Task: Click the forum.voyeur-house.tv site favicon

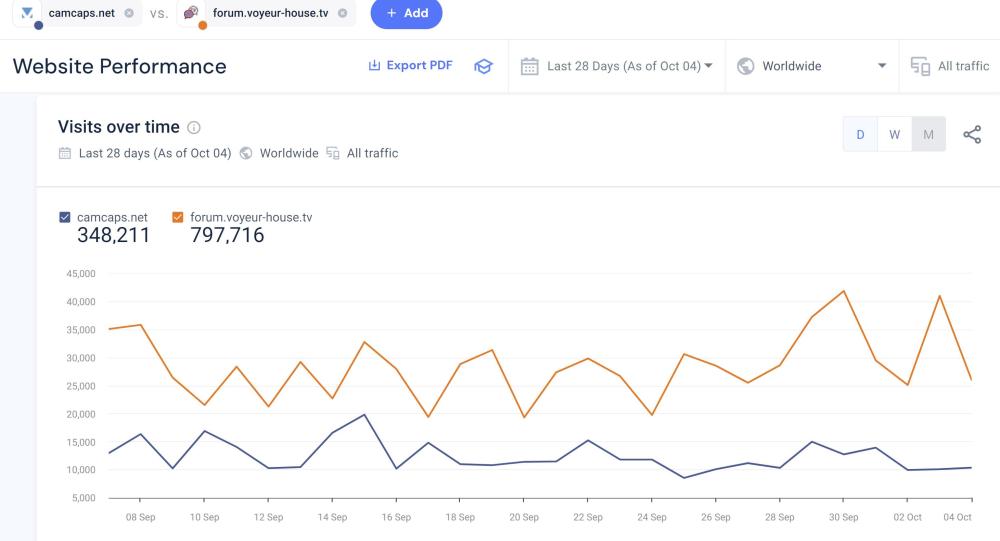Action: pos(191,13)
